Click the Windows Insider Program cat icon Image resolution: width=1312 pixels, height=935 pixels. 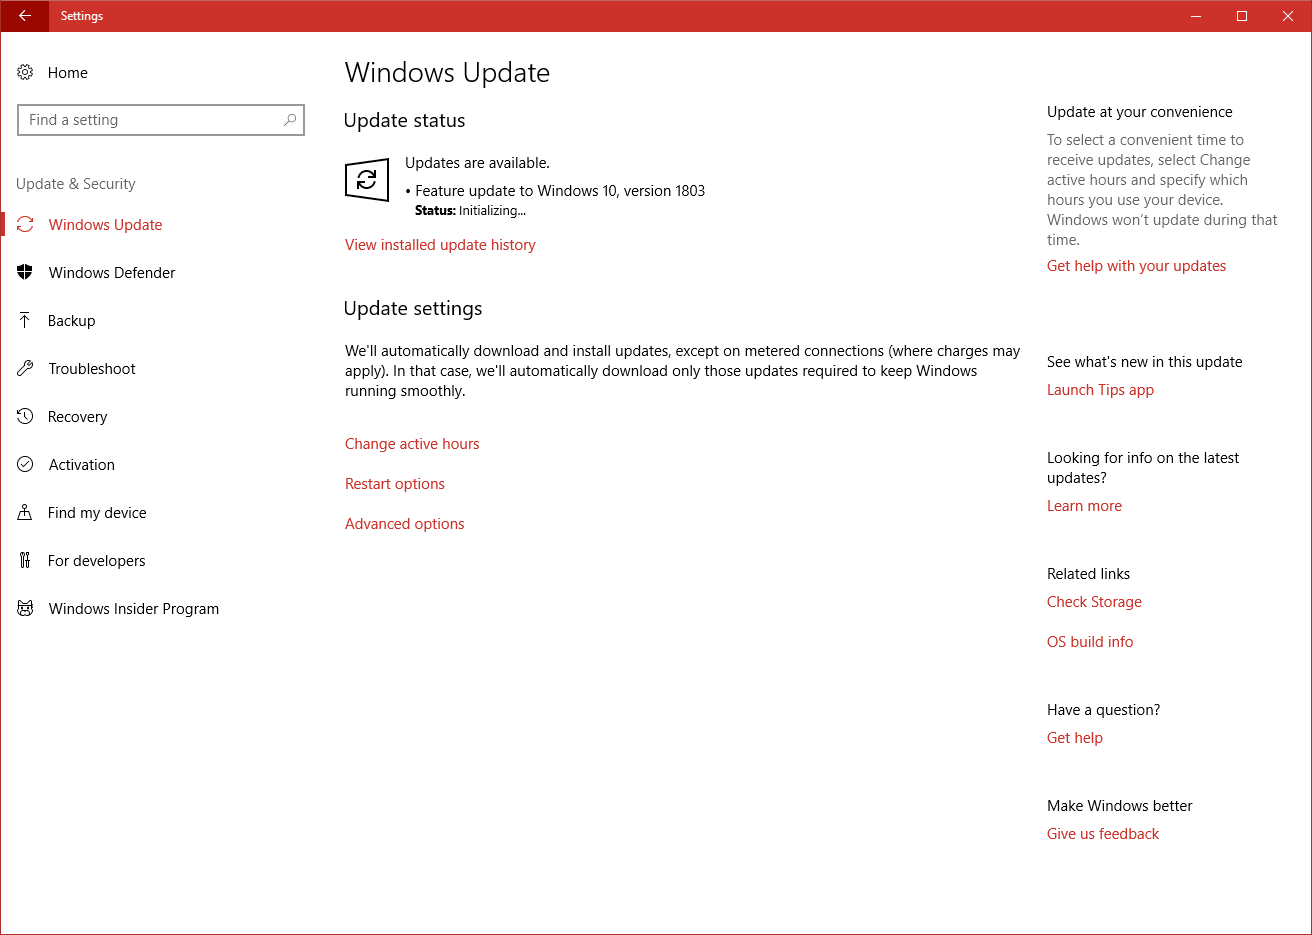(25, 608)
